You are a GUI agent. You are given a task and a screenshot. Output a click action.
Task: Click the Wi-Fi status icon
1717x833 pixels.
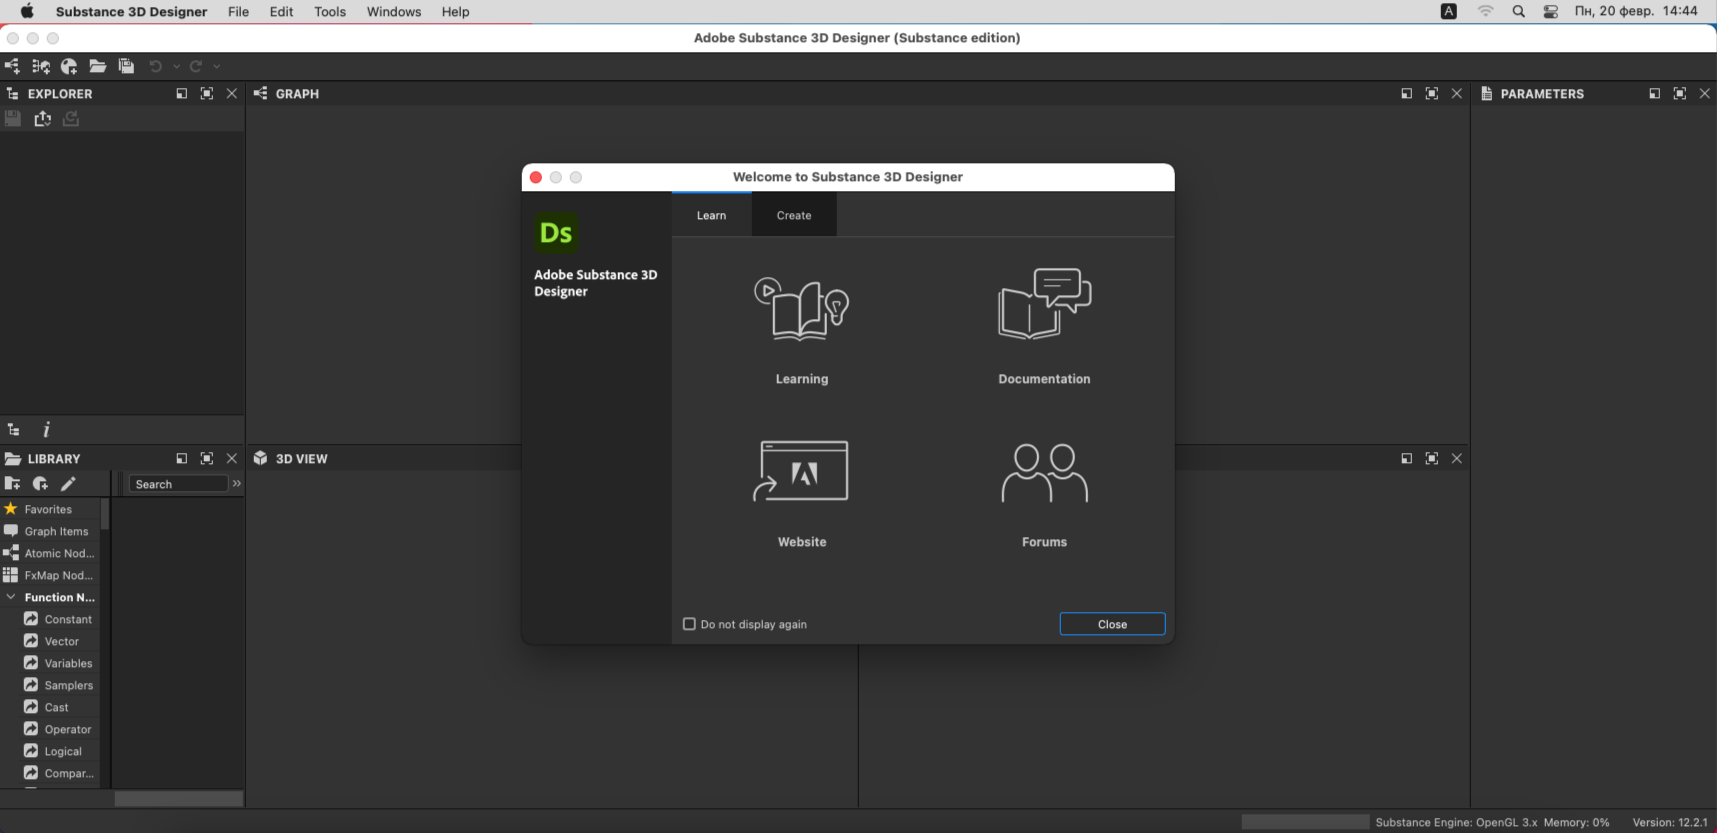coord(1485,12)
